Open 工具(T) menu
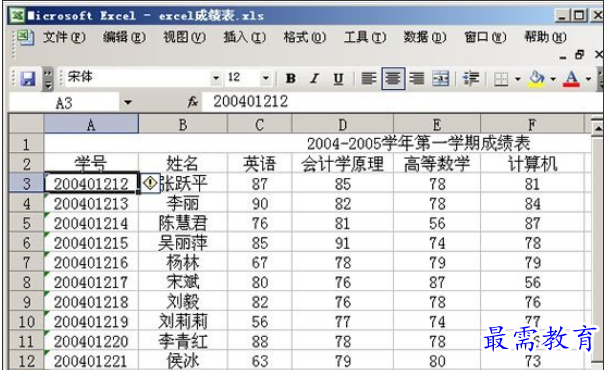This screenshot has width=605, height=370. coord(365,37)
